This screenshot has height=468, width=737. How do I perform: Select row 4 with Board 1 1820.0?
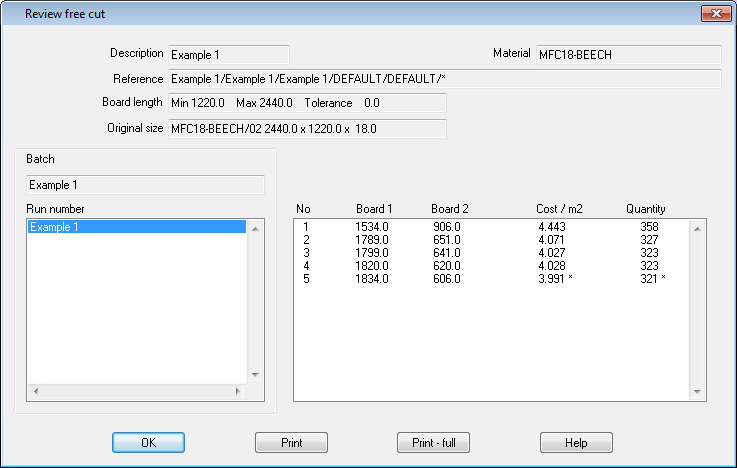pos(491,266)
